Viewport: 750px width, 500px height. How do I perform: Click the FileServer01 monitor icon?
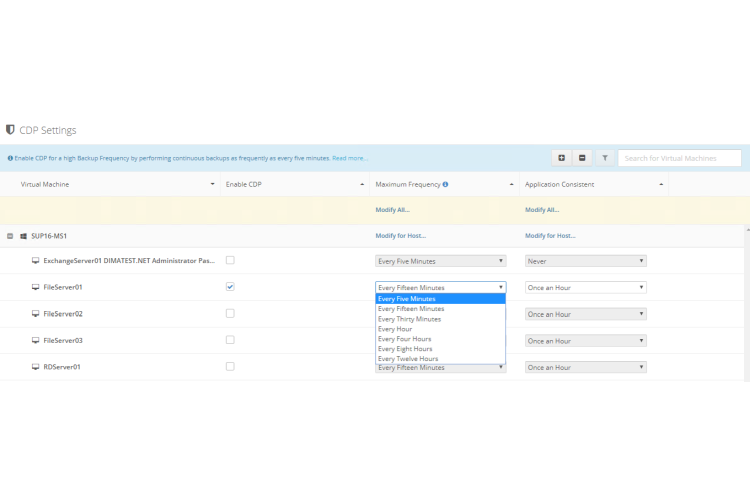[35, 287]
